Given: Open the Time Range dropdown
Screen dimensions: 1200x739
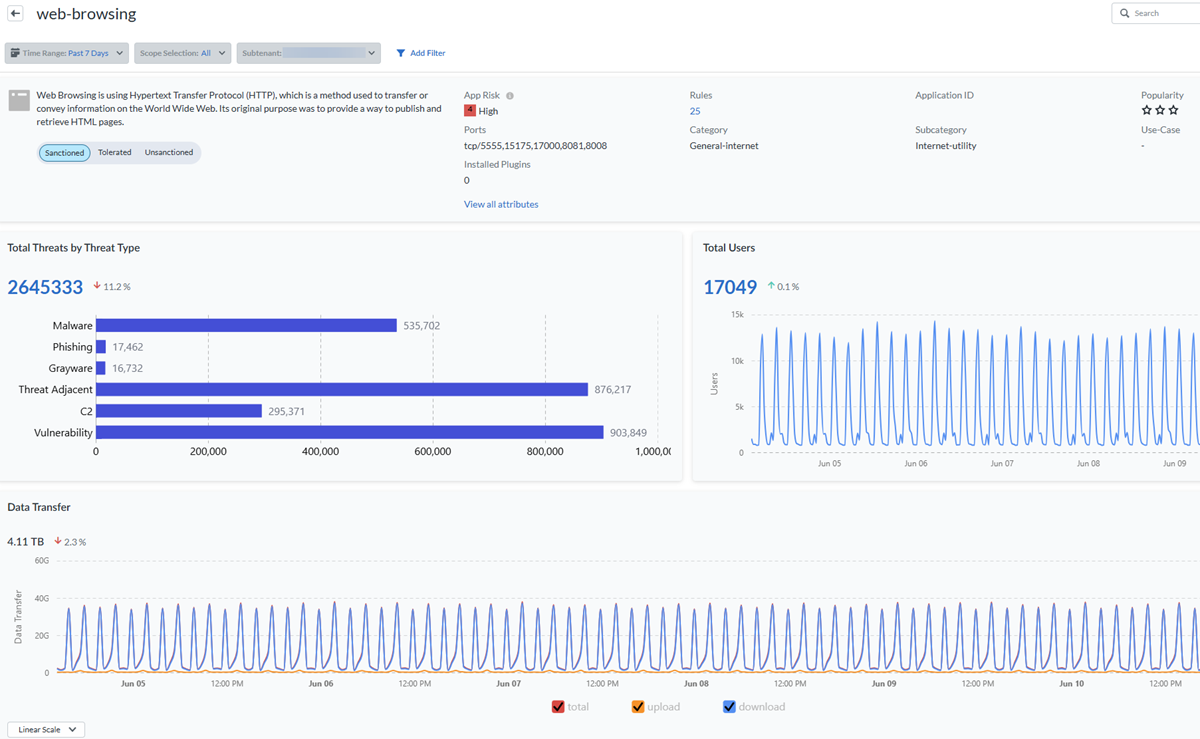Looking at the screenshot, I should click(x=67, y=53).
